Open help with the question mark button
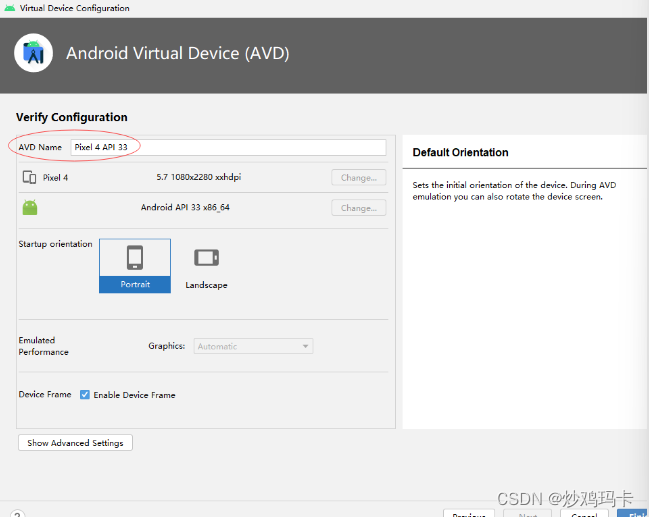This screenshot has width=649, height=517. pos(17,515)
